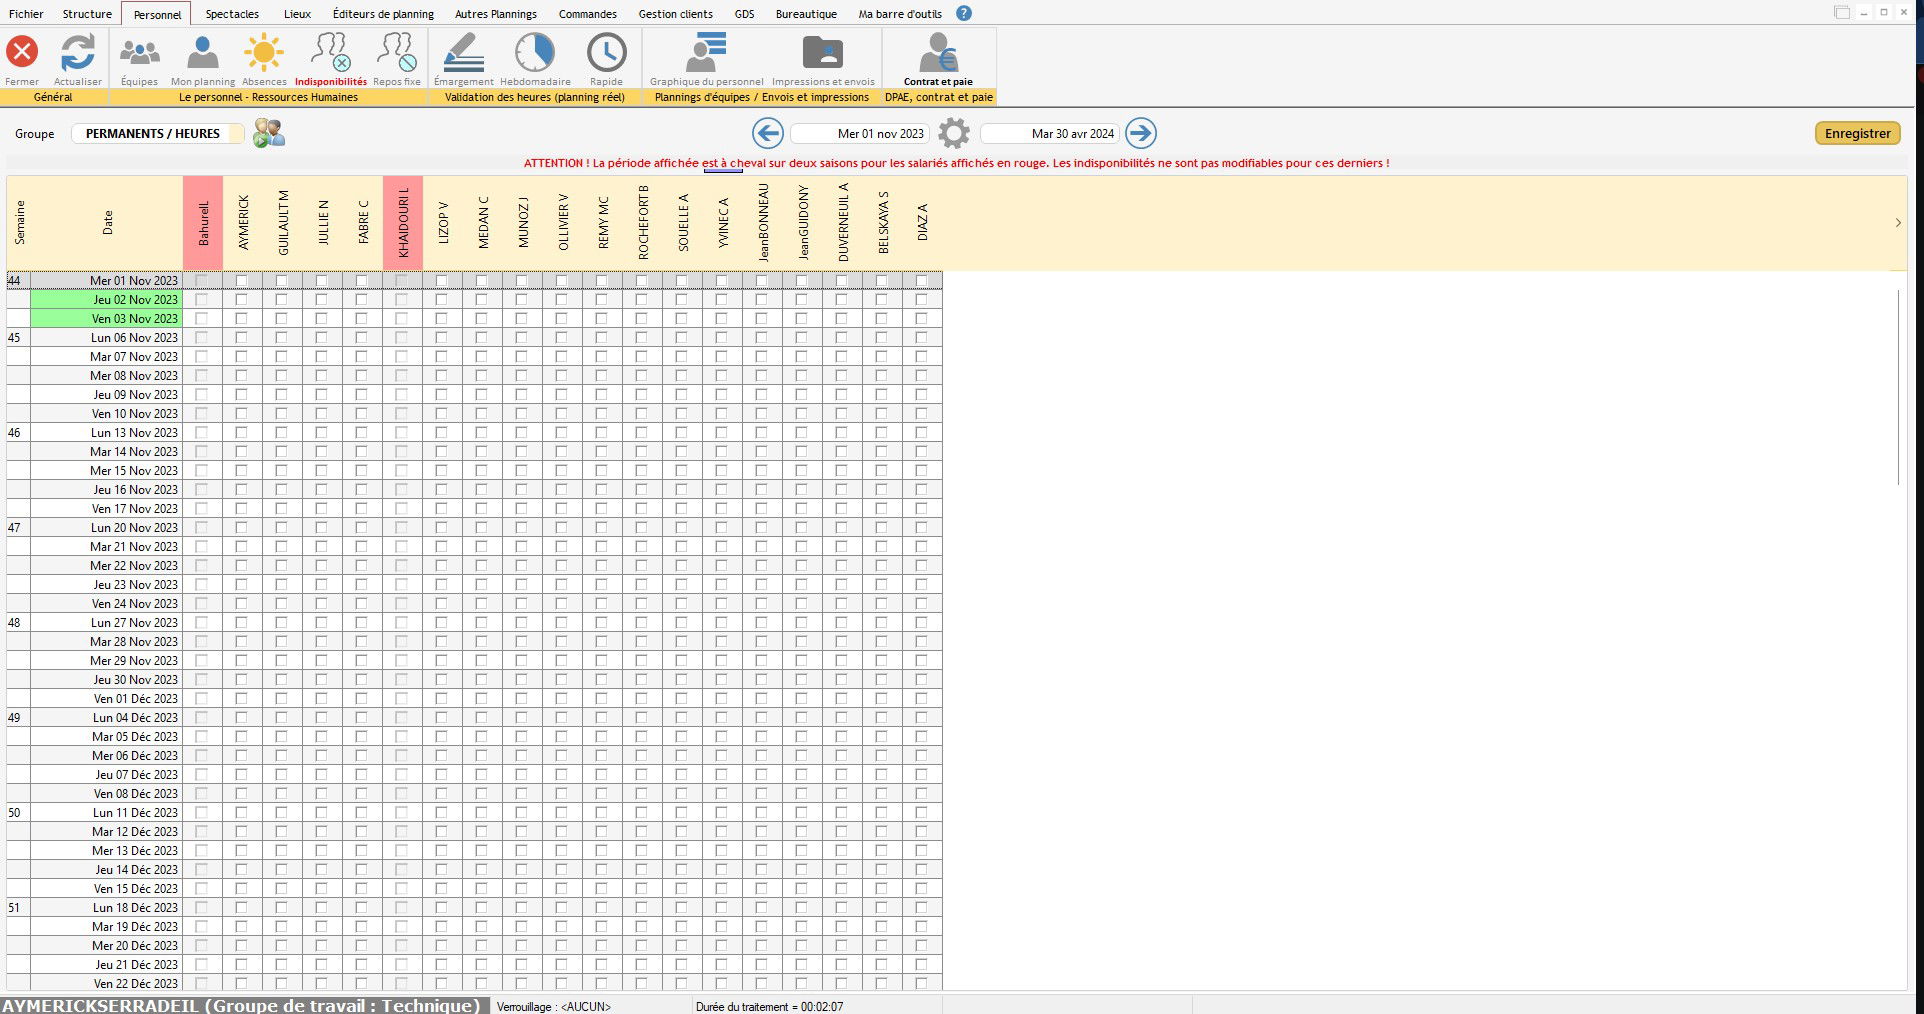The image size is (1924, 1014).
Task: Open the Gestion clients menu
Action: click(x=675, y=14)
